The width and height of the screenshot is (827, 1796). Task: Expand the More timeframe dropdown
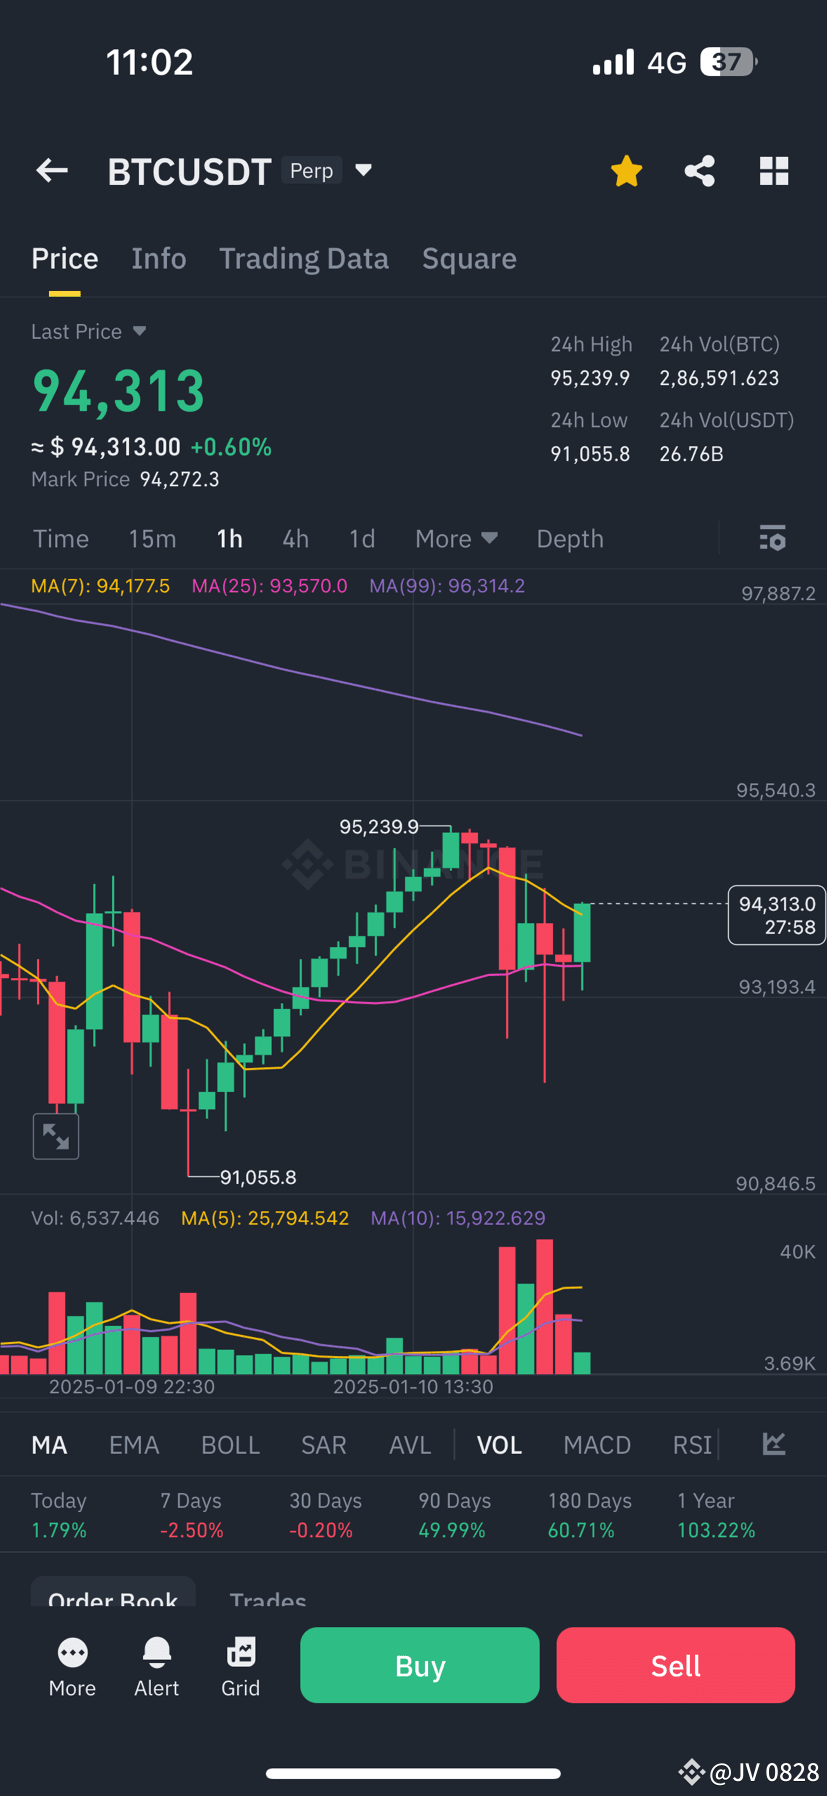[456, 538]
